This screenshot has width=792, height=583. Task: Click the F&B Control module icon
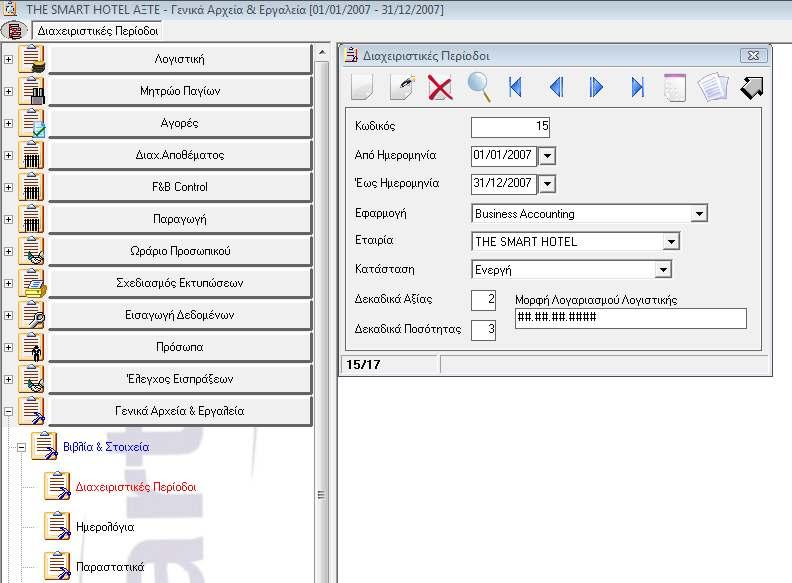tap(31, 187)
